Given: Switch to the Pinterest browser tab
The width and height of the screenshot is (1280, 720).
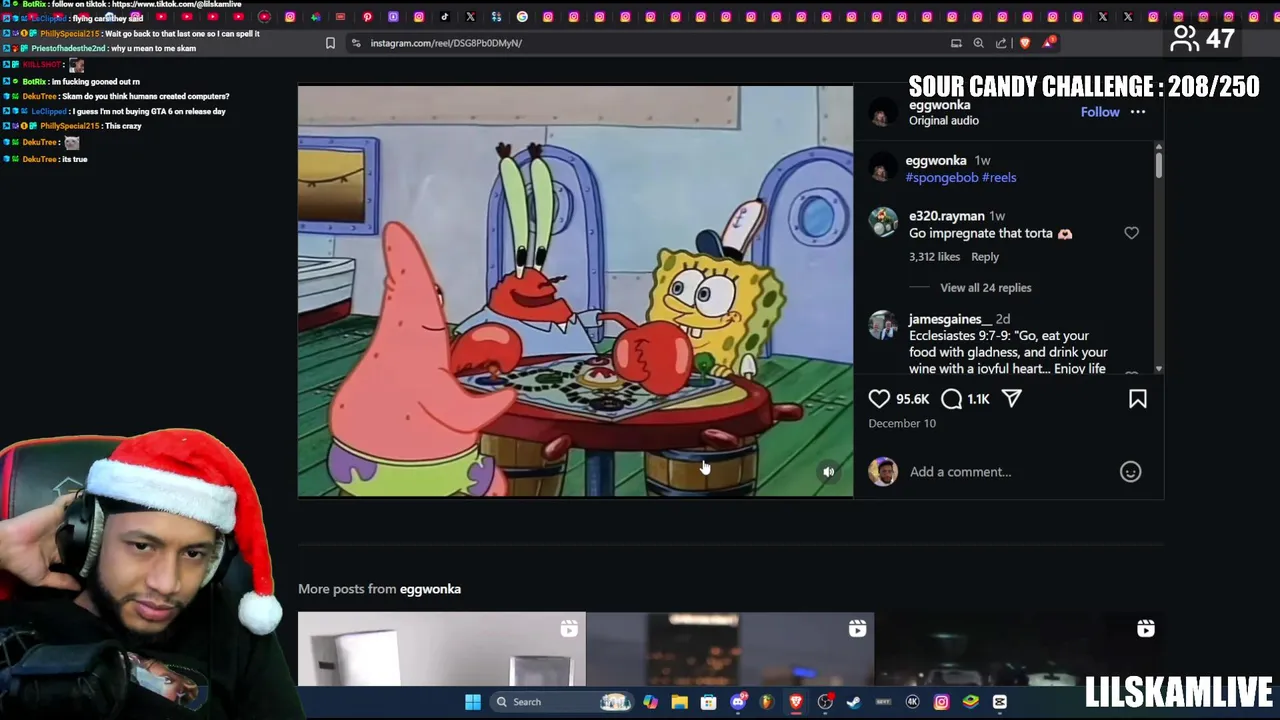Looking at the screenshot, I should coord(367,17).
